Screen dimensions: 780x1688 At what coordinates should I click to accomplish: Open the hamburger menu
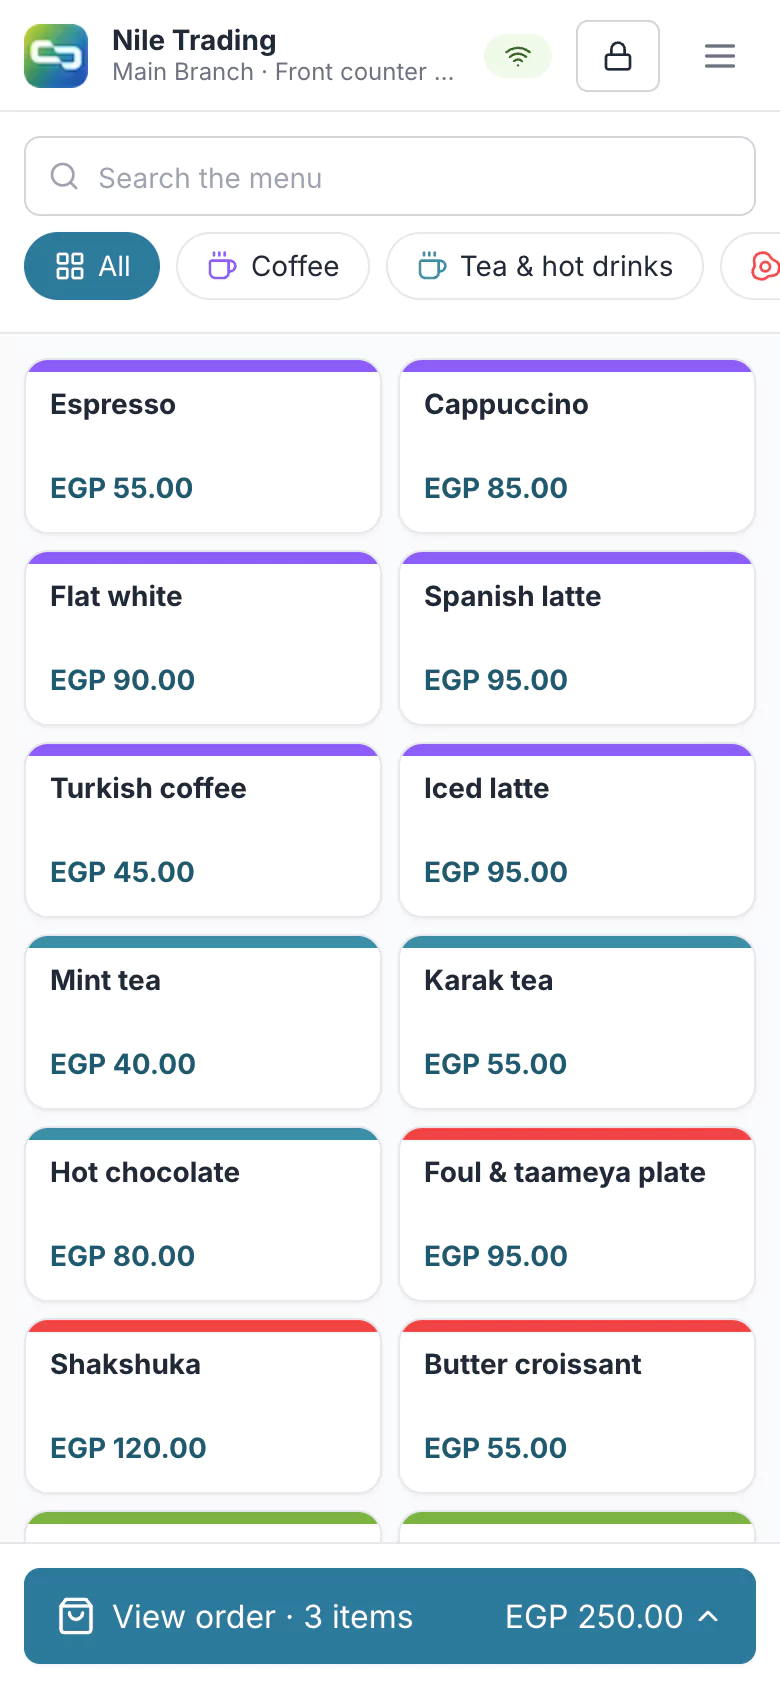point(720,56)
